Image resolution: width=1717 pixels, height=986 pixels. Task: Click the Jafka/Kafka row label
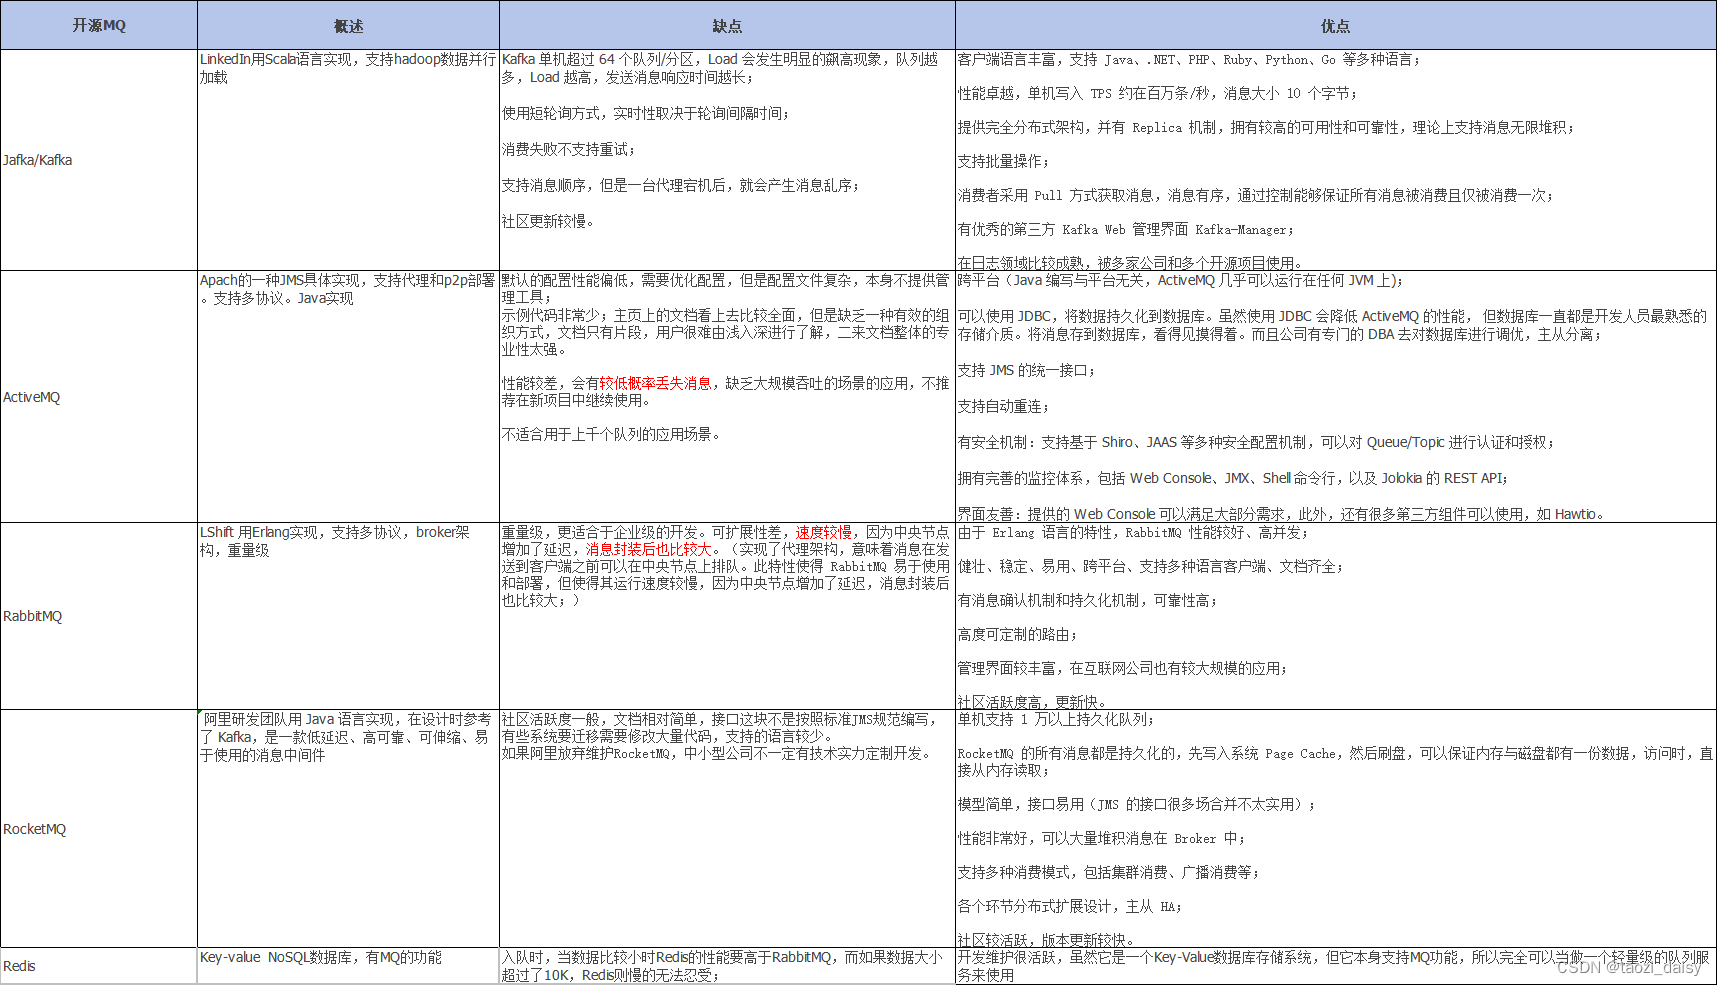point(38,160)
